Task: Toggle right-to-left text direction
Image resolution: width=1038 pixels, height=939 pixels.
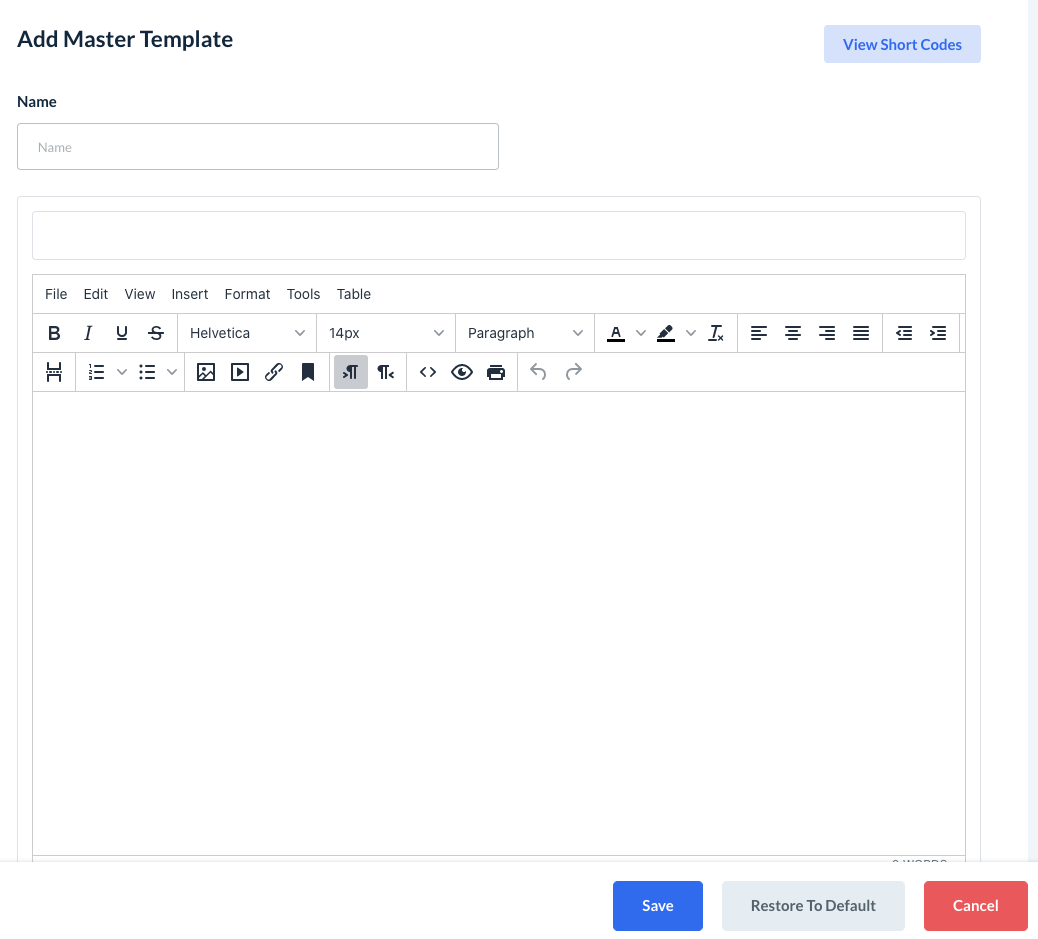Action: tap(385, 372)
